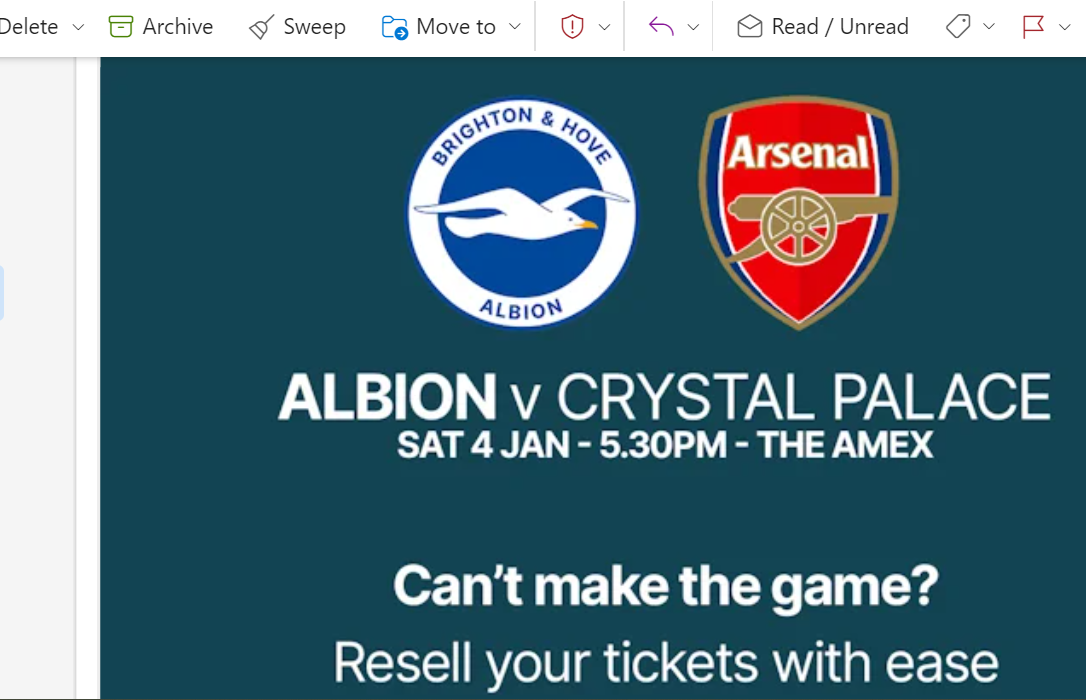Click the Sweep broom icon
The width and height of the screenshot is (1086, 700).
click(x=261, y=27)
